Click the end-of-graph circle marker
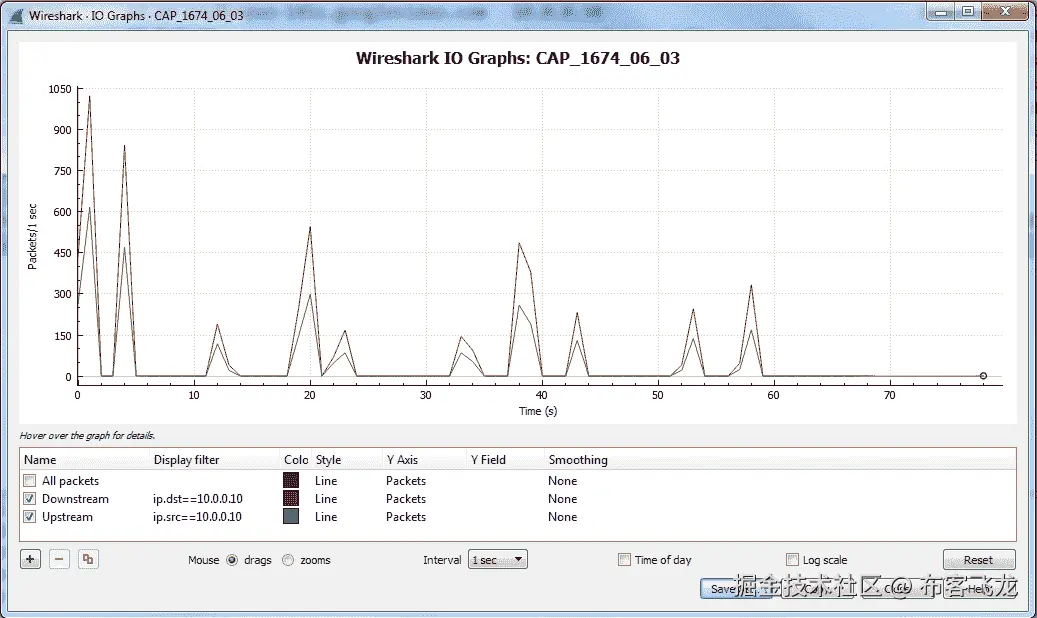Viewport: 1037px width, 618px height. pos(983,376)
